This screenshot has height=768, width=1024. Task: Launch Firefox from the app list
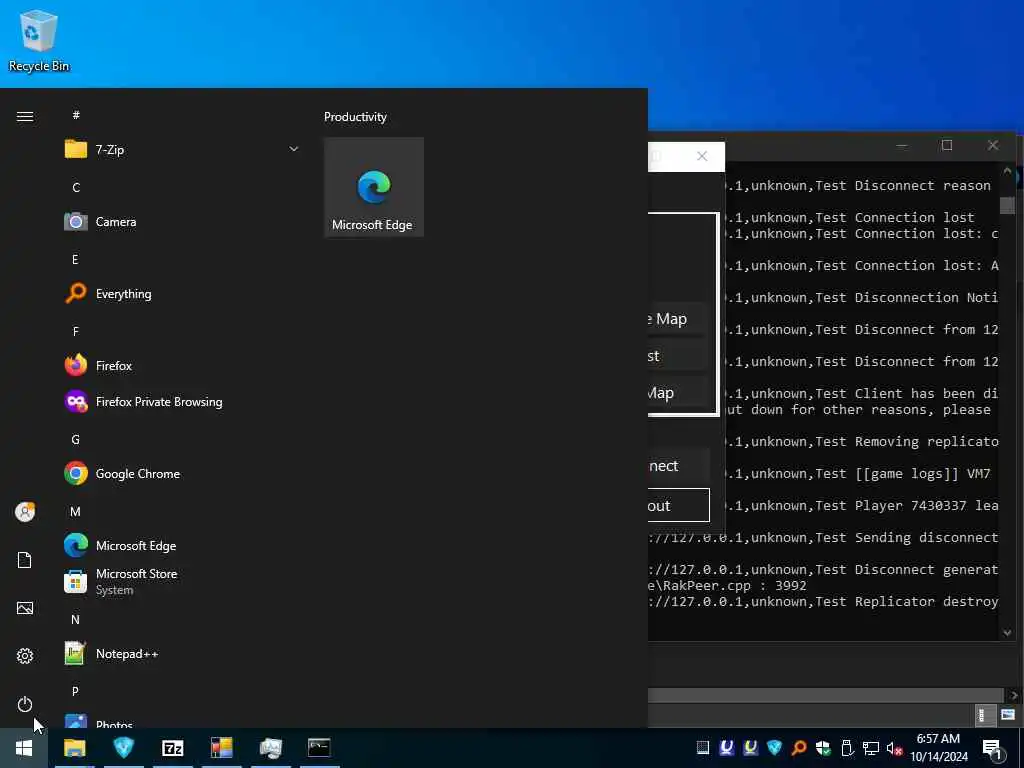pyautogui.click(x=182, y=366)
